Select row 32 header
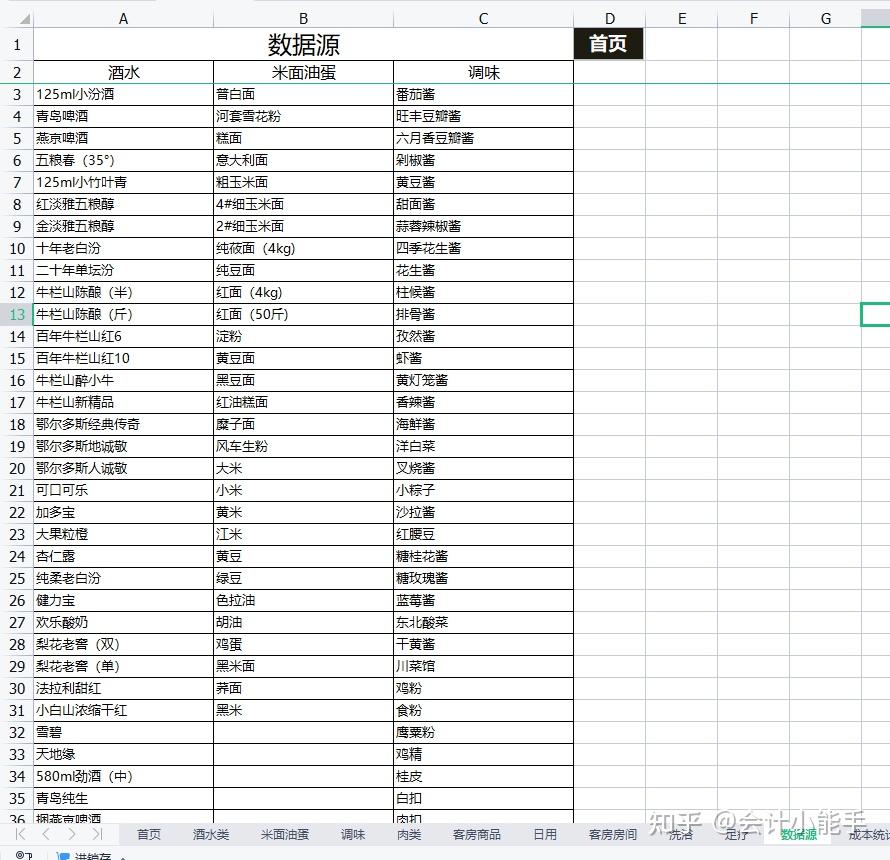The height and width of the screenshot is (860, 890). click(16, 733)
